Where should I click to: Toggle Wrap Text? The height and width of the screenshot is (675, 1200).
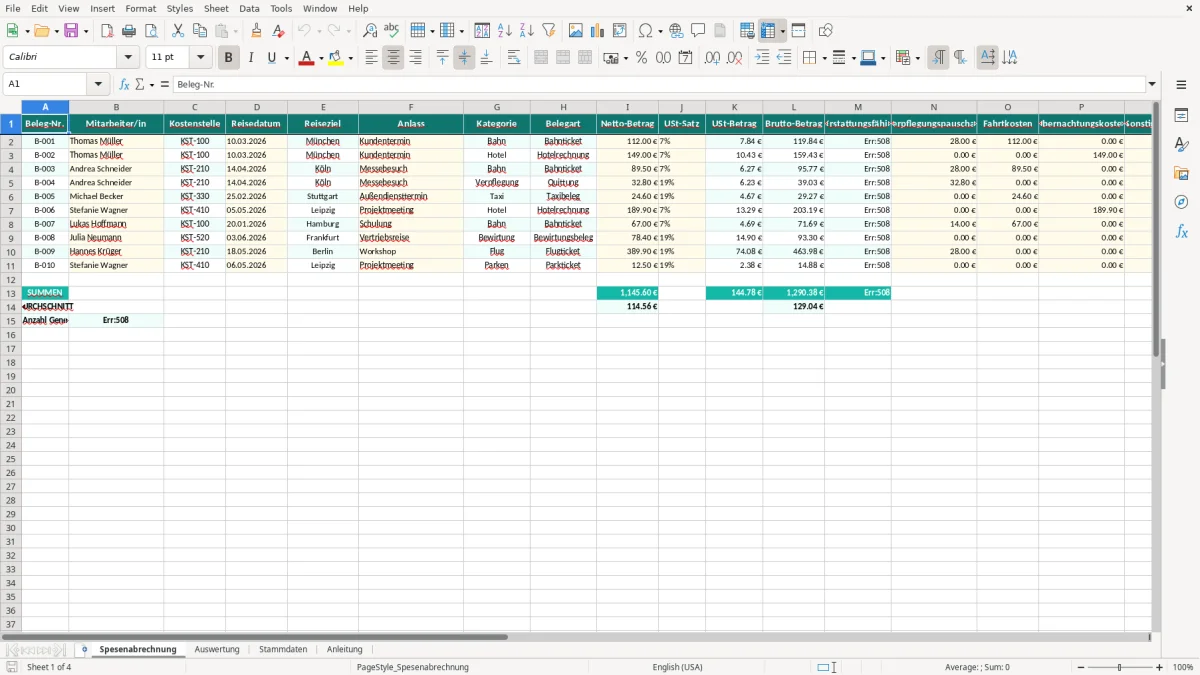(514, 58)
